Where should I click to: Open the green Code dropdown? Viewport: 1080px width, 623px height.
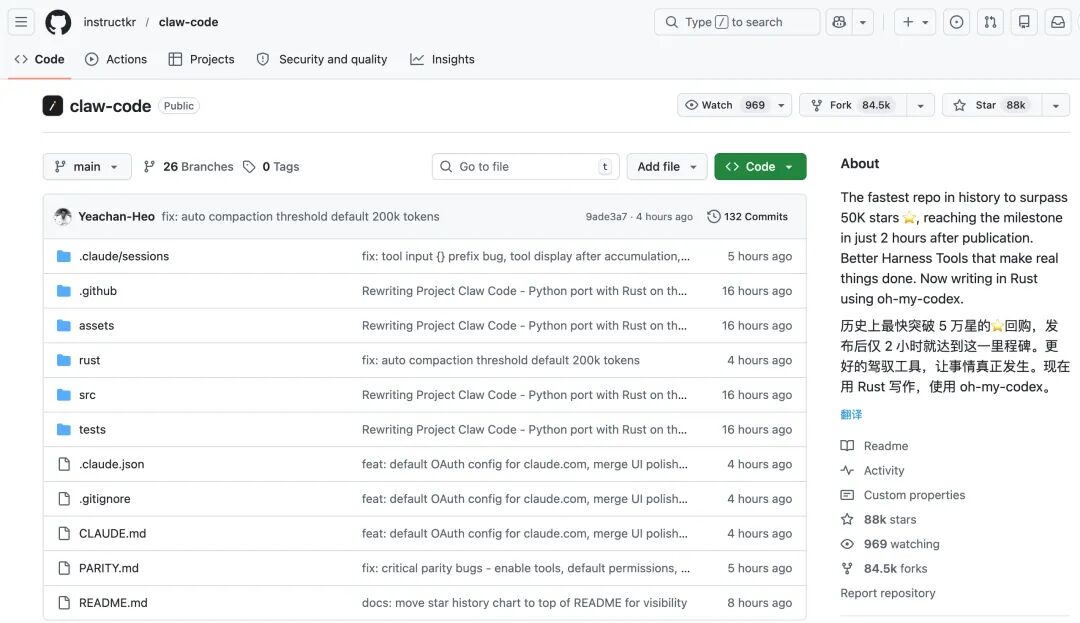(x=760, y=167)
